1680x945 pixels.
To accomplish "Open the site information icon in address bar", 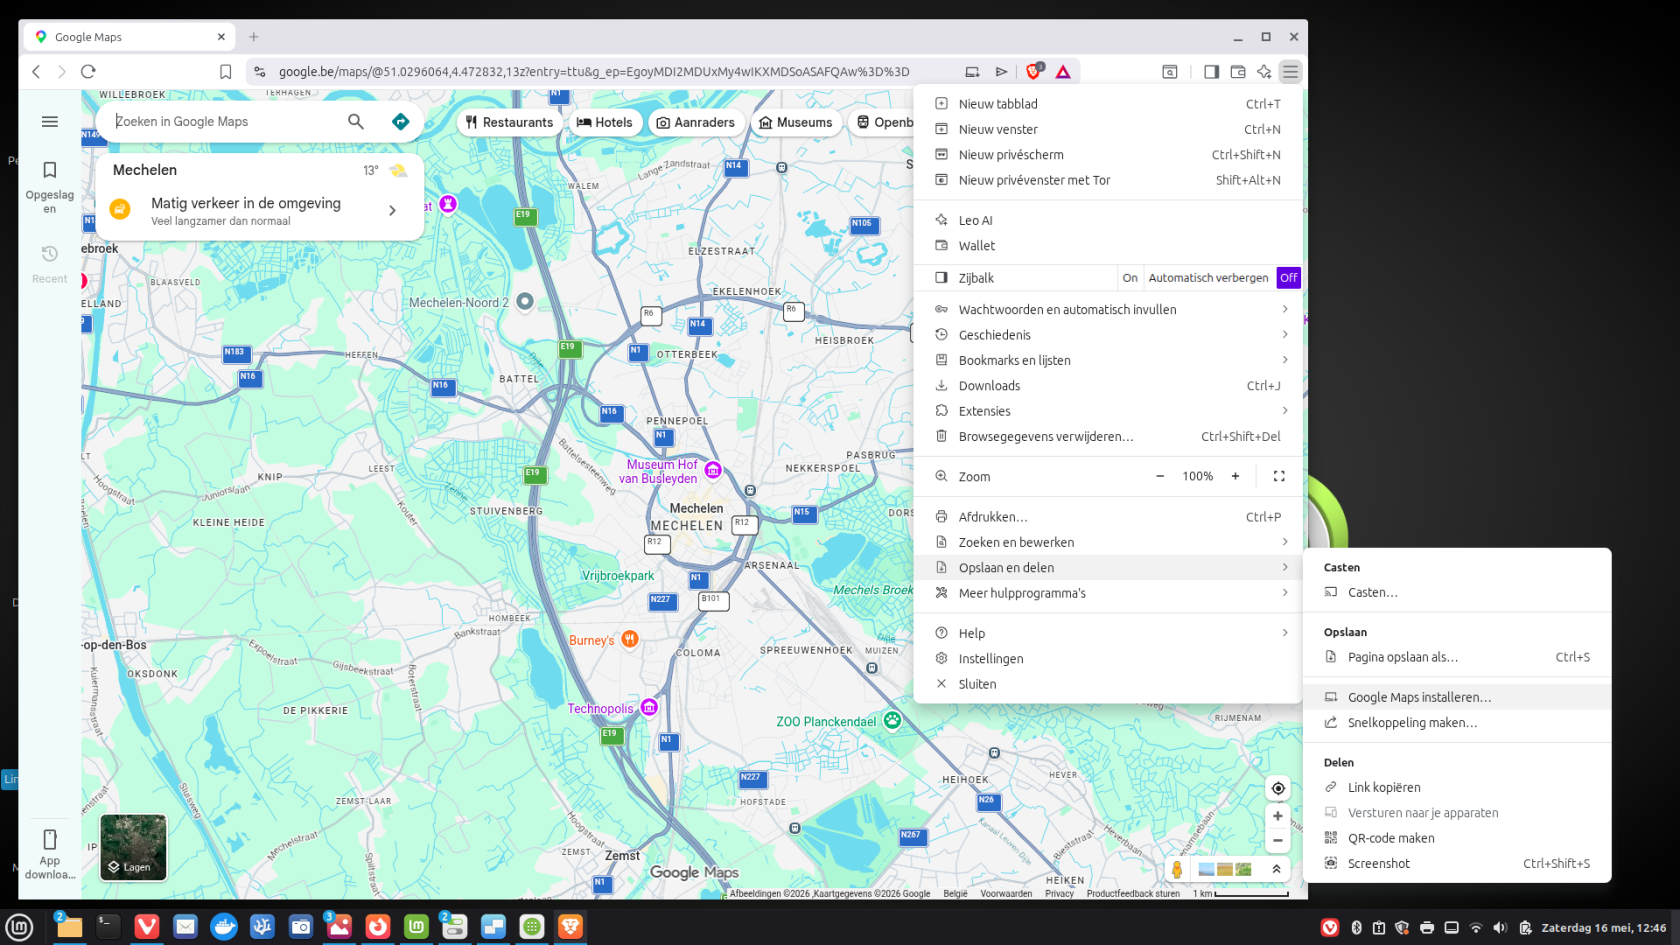I will (260, 72).
